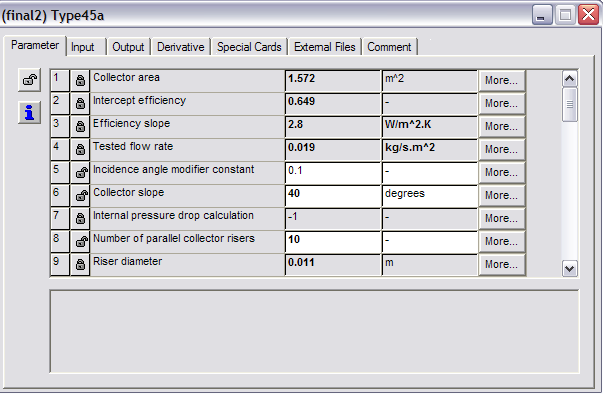The width and height of the screenshot is (603, 394).
Task: Click More... for Intercept efficiency
Action: (501, 103)
